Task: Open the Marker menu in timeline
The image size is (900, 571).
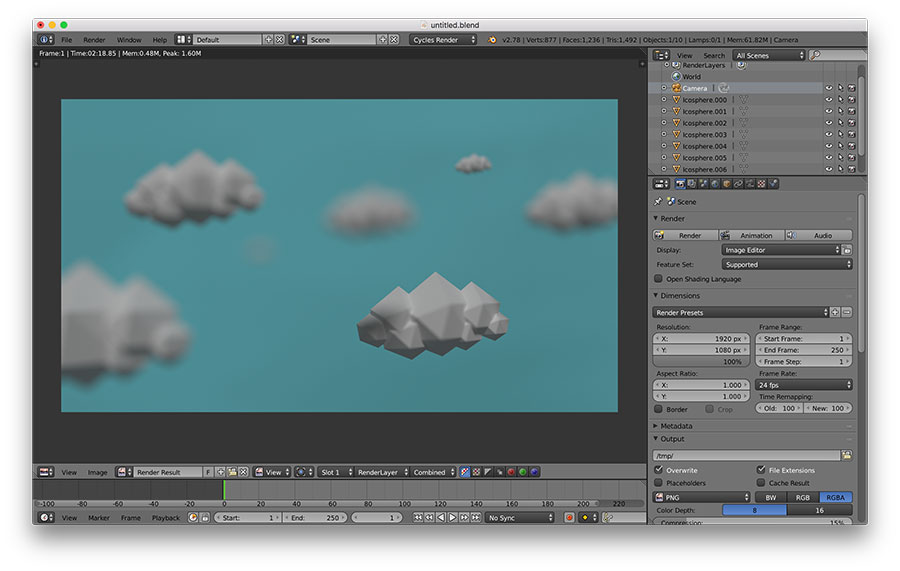Action: click(99, 518)
